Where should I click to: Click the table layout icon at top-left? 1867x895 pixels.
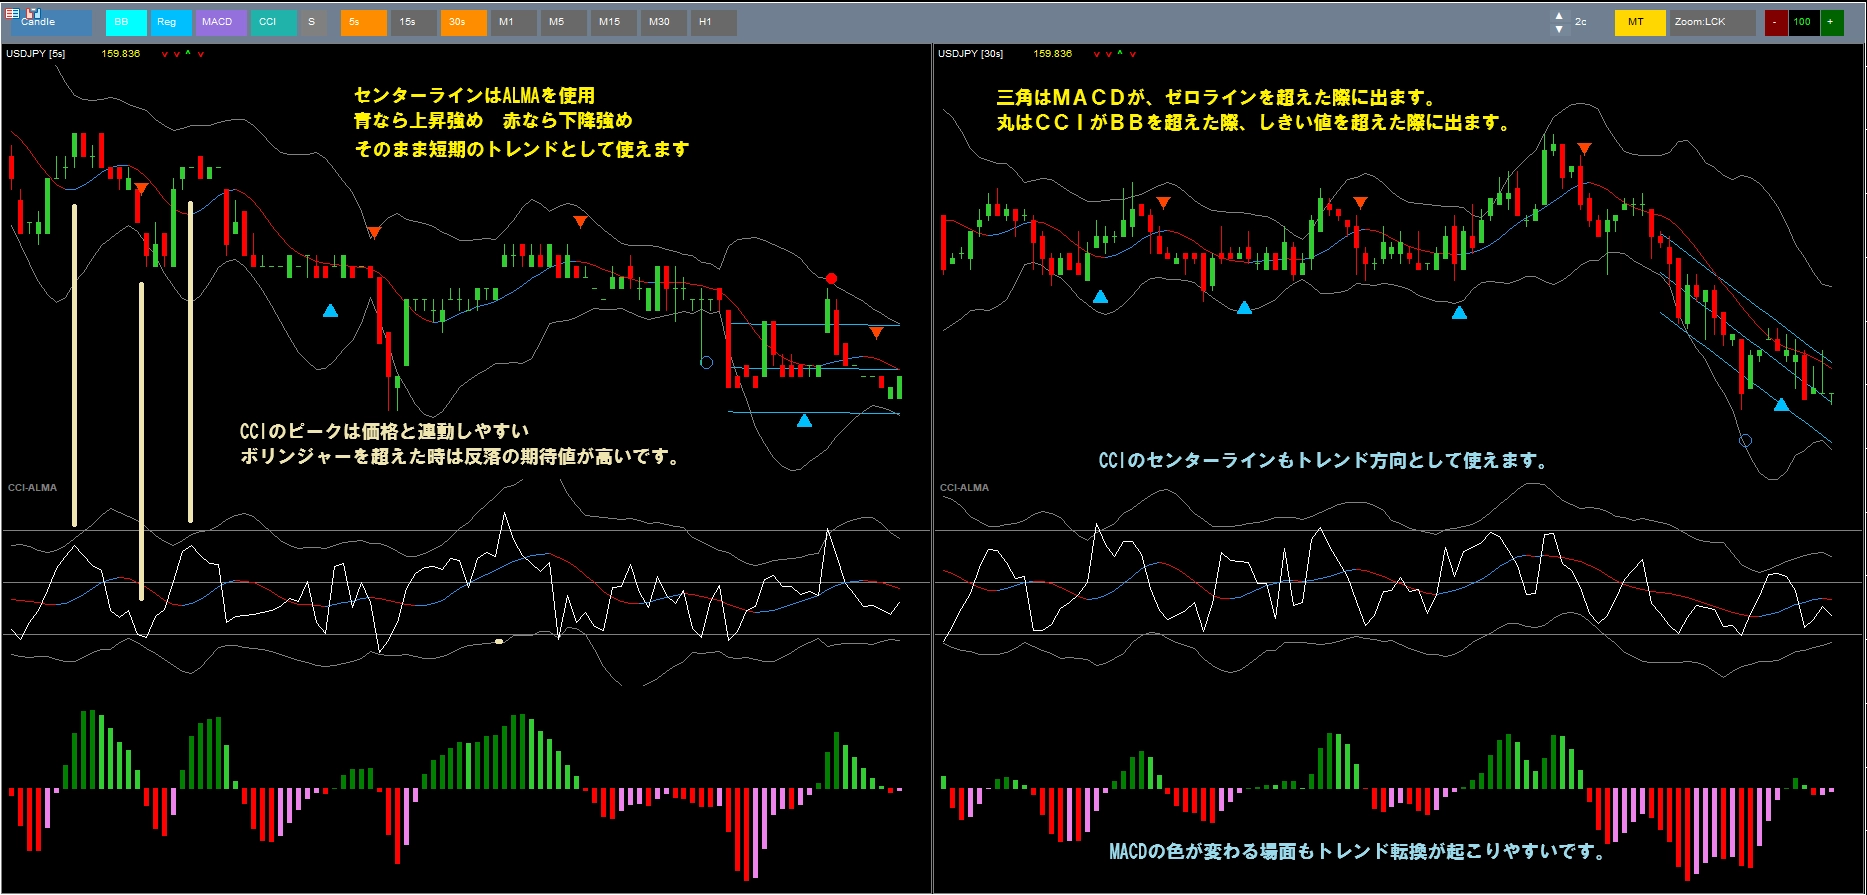click(x=12, y=13)
